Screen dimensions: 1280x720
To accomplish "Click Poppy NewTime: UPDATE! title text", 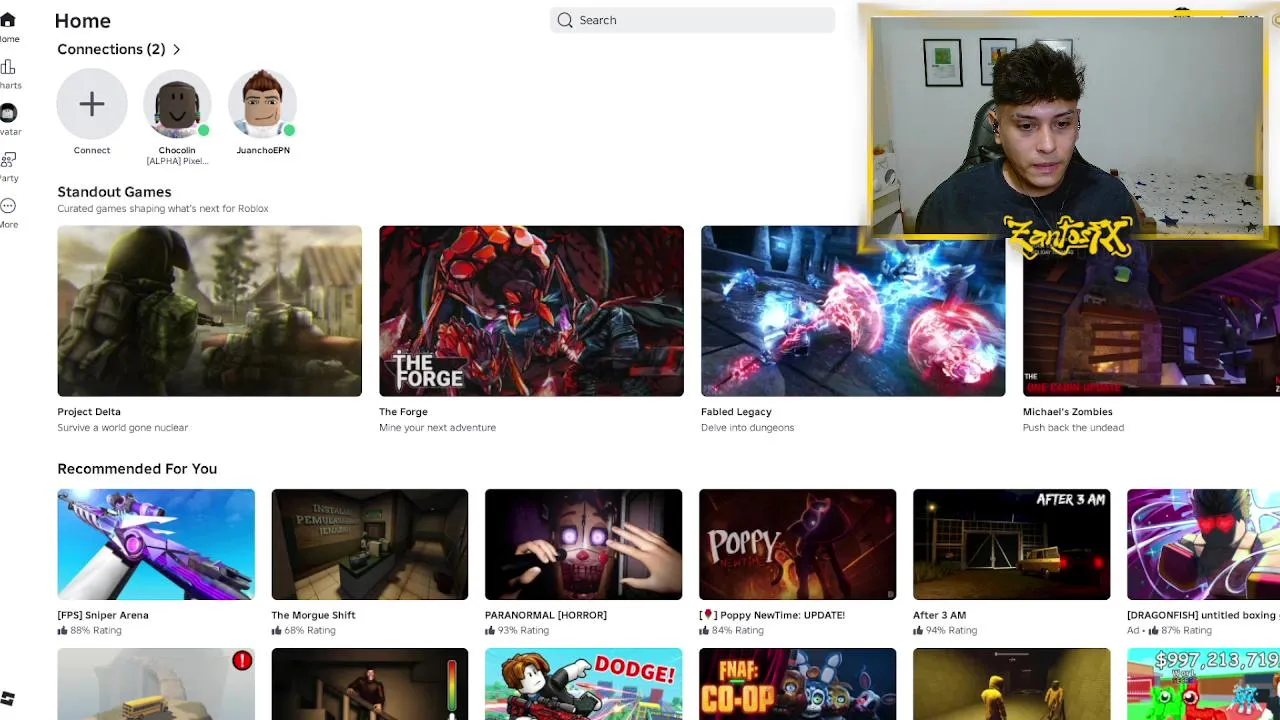I will (772, 615).
